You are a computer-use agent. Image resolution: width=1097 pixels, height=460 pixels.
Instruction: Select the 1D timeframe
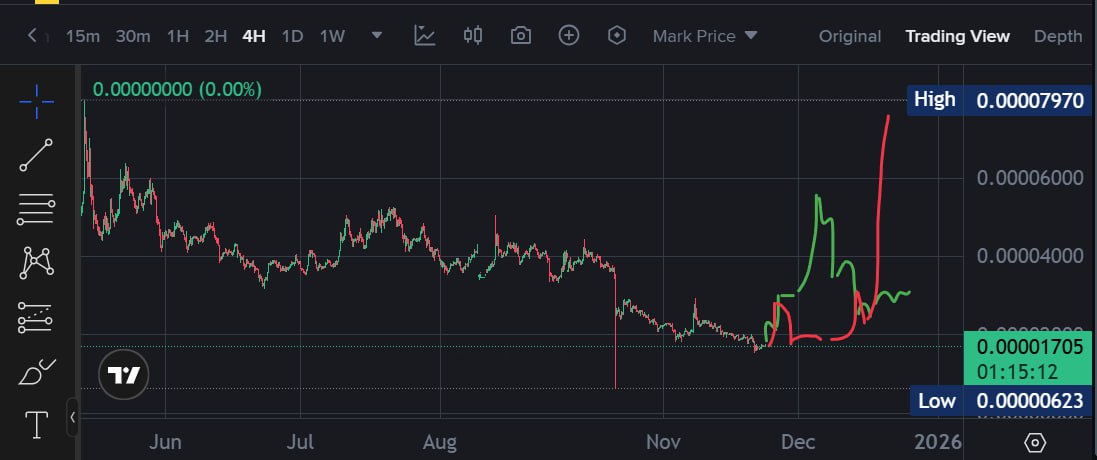point(292,36)
